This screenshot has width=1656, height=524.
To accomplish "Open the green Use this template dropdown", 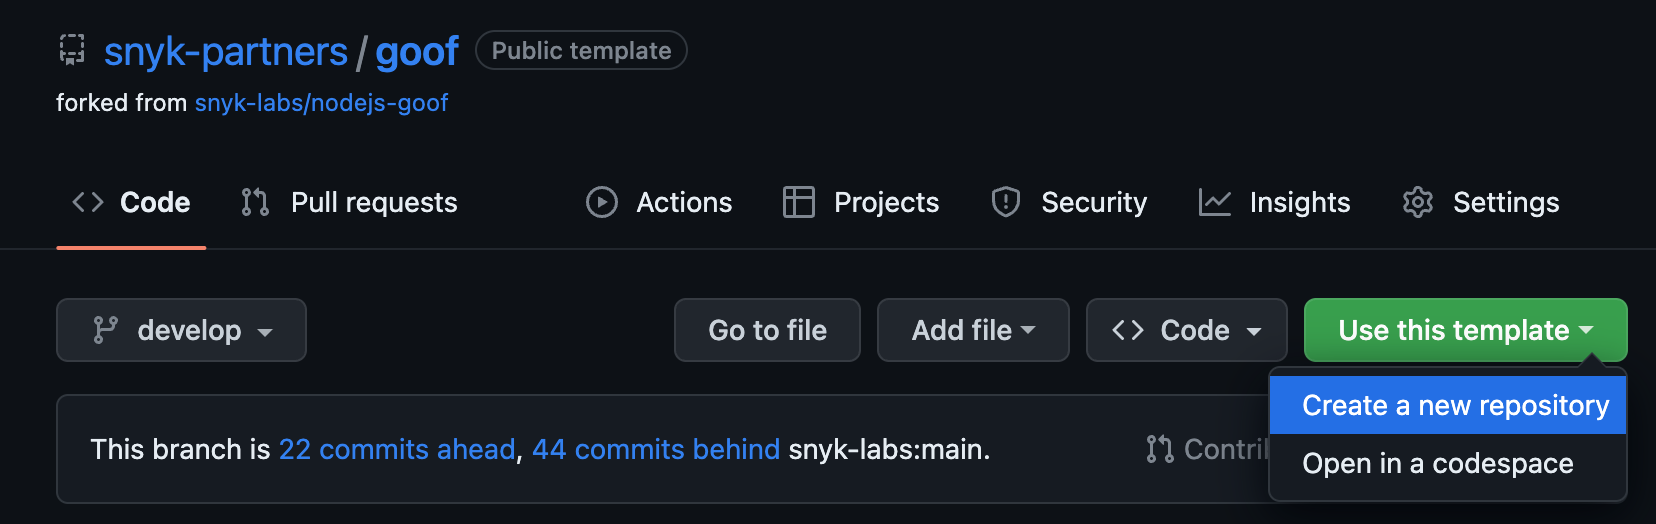I will pos(1465,330).
